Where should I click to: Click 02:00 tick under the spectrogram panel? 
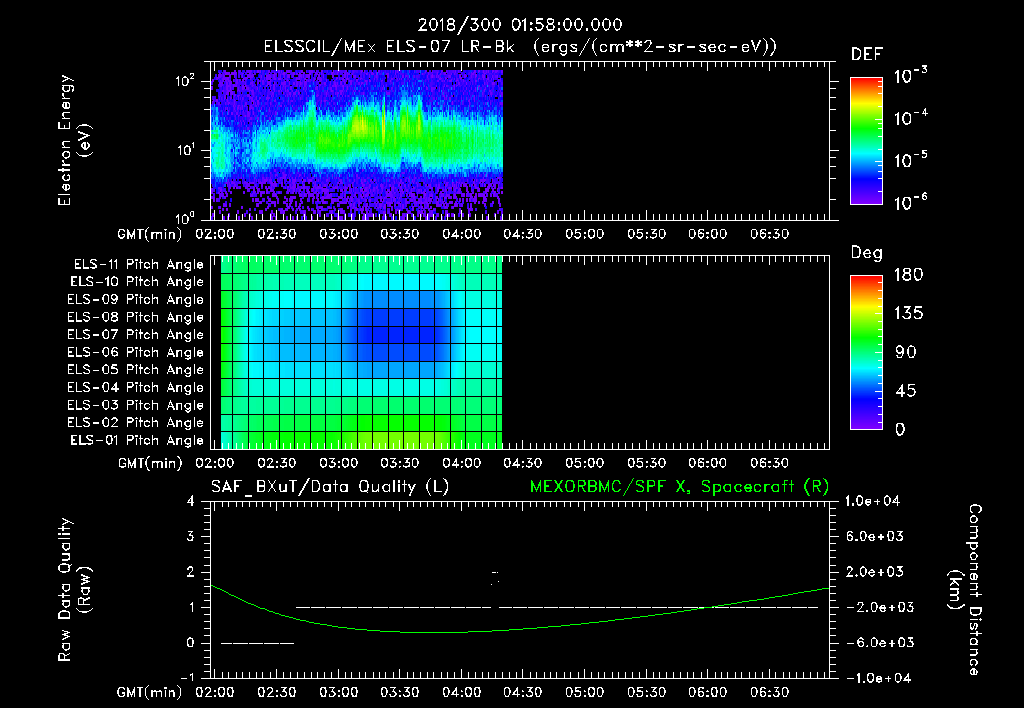coord(215,234)
